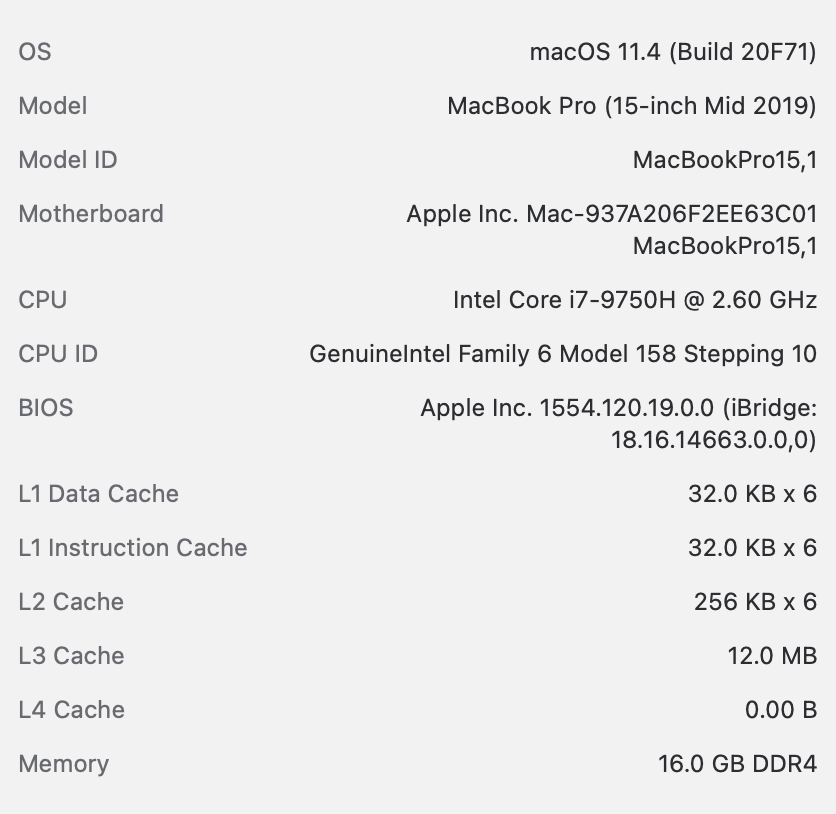Select the CPU ID label
836x814 pixels.
[x=58, y=354]
